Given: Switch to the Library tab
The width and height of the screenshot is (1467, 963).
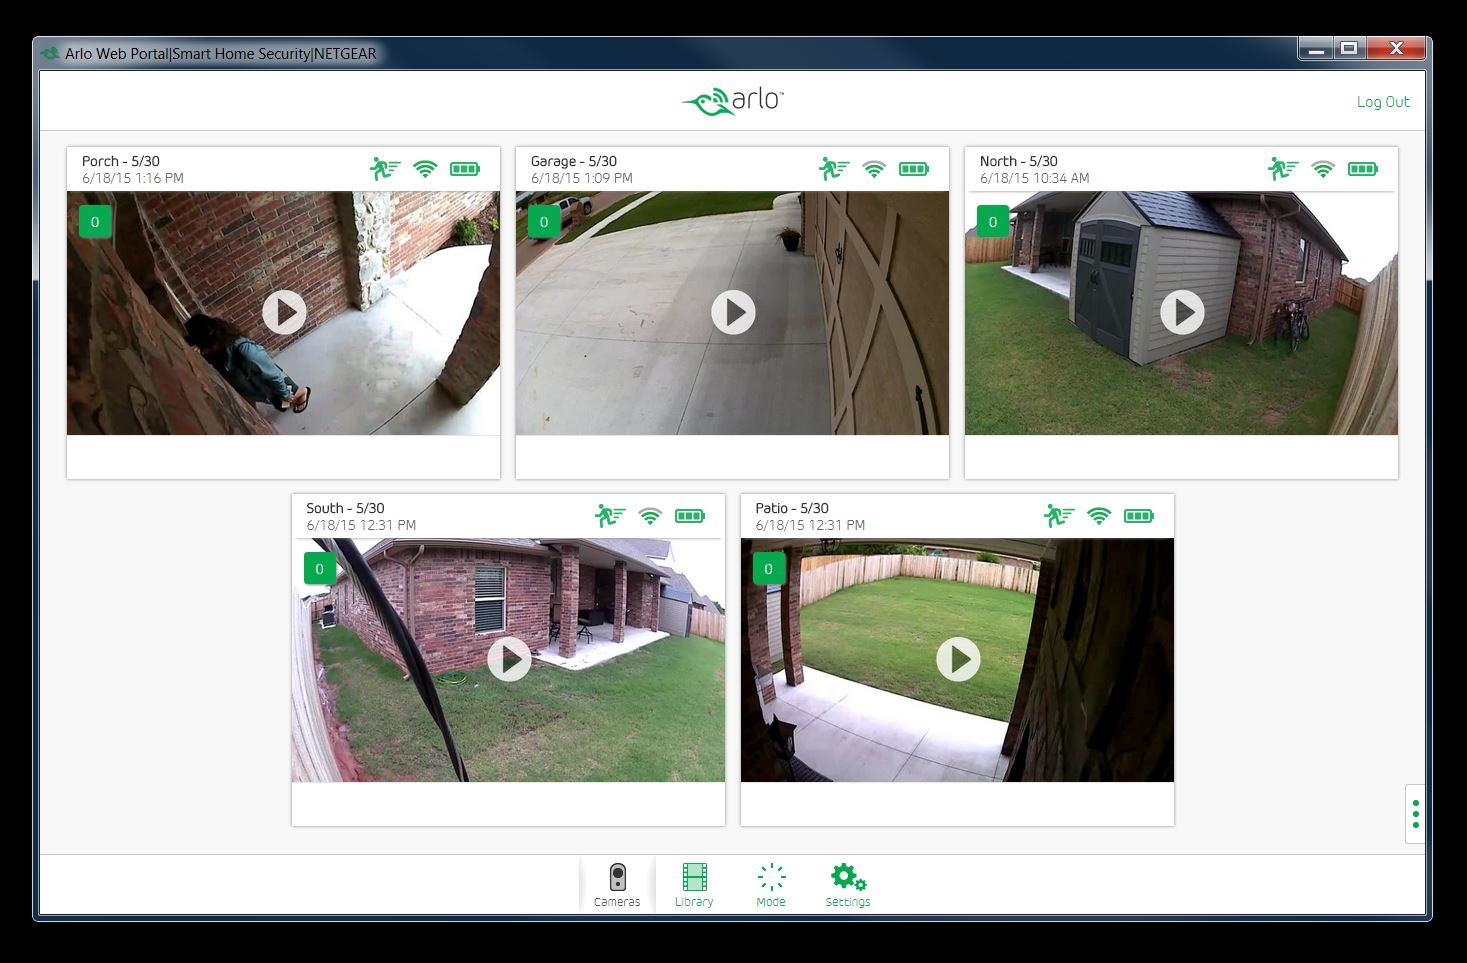Looking at the screenshot, I should [x=694, y=885].
